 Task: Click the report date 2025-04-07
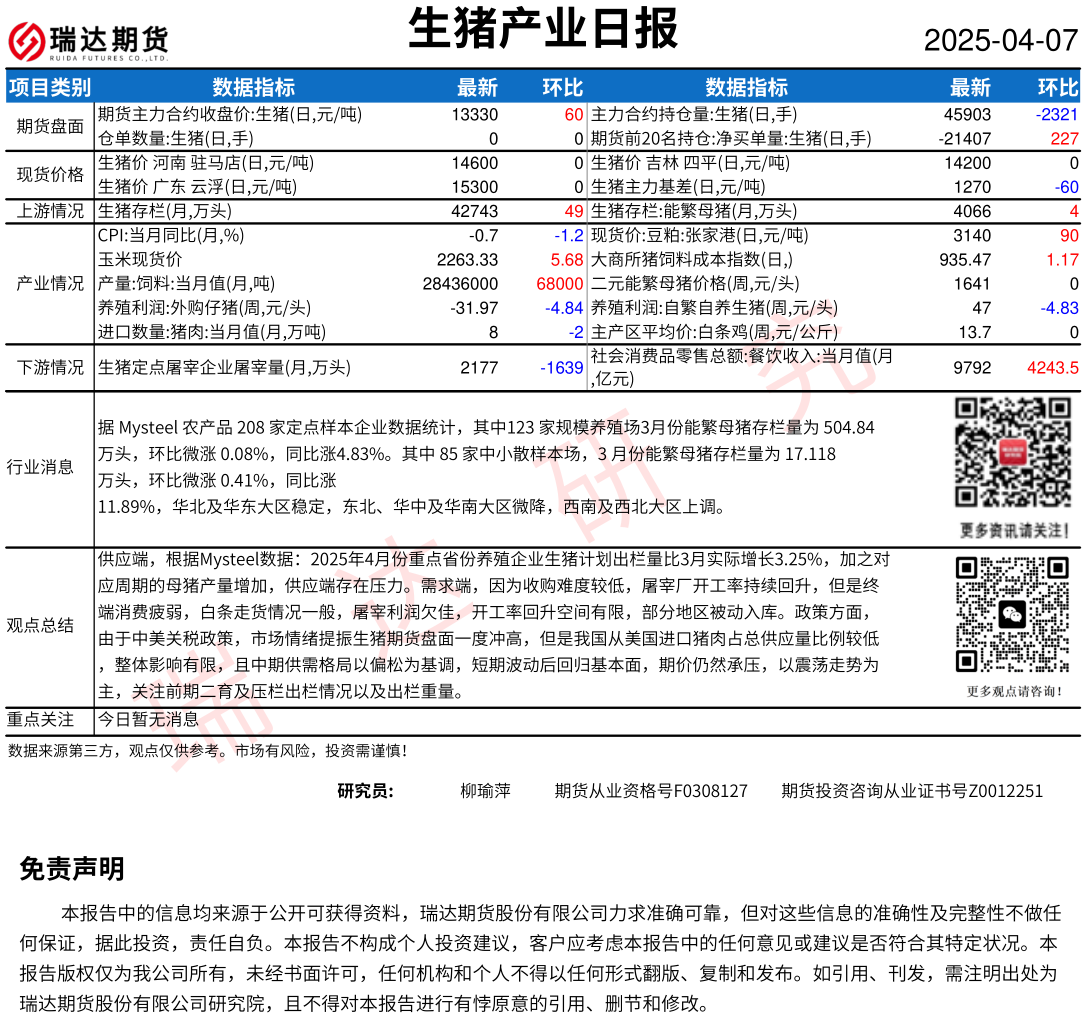pos(1001,40)
